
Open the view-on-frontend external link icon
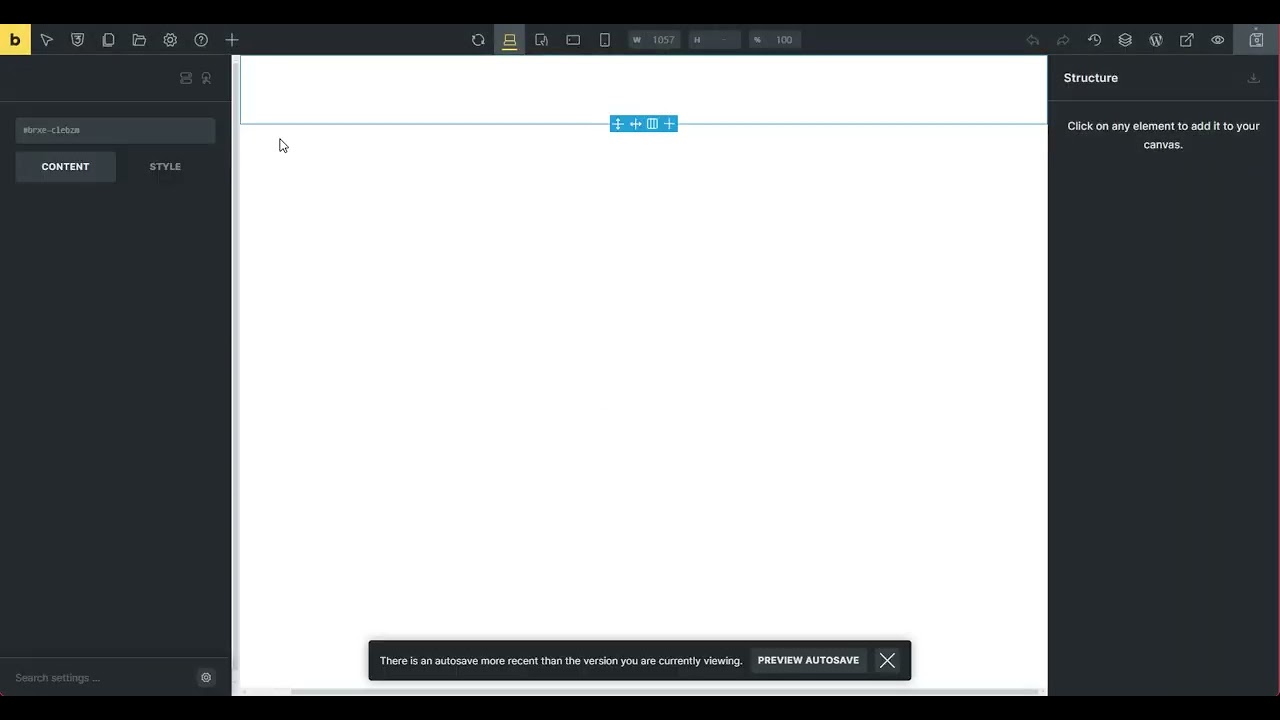(x=1187, y=40)
